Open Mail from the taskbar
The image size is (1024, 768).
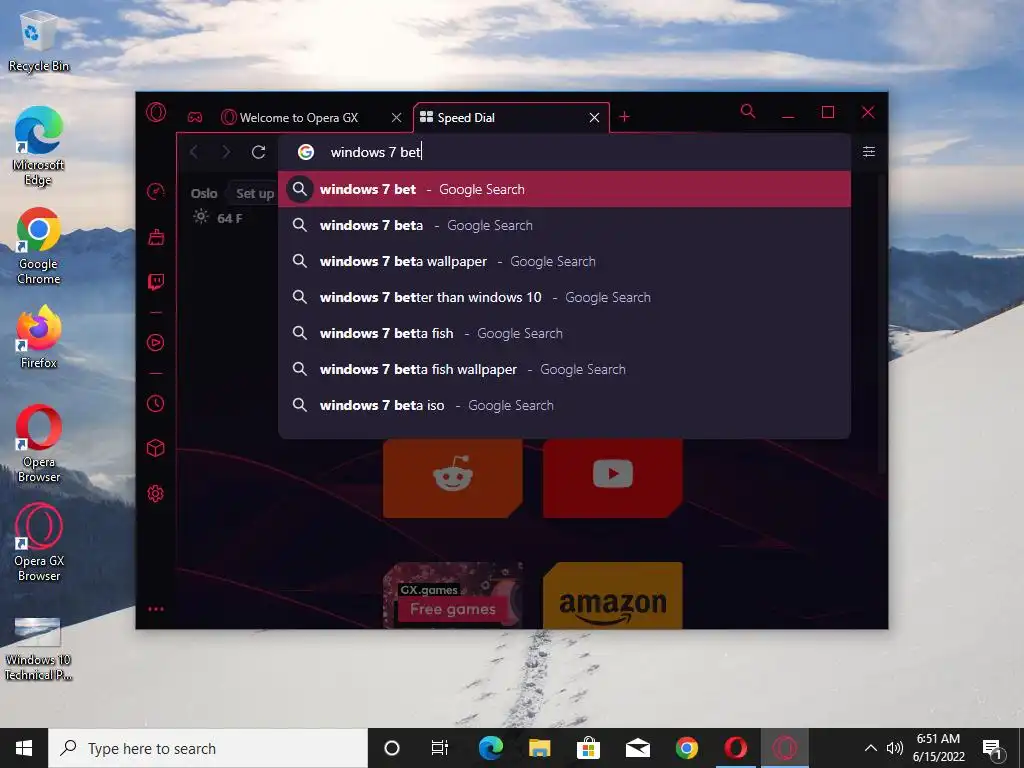click(x=637, y=748)
